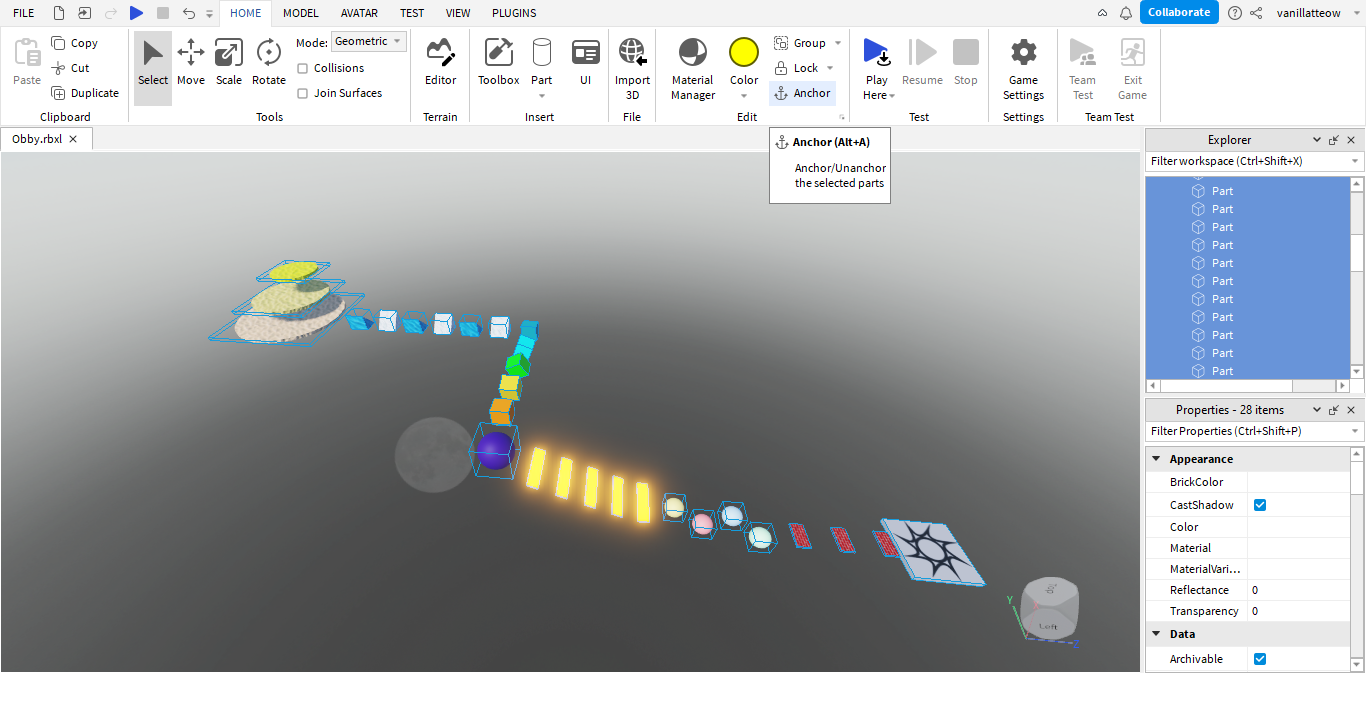1366x702 pixels.
Task: Open the Toolbox panel
Action: click(x=498, y=63)
